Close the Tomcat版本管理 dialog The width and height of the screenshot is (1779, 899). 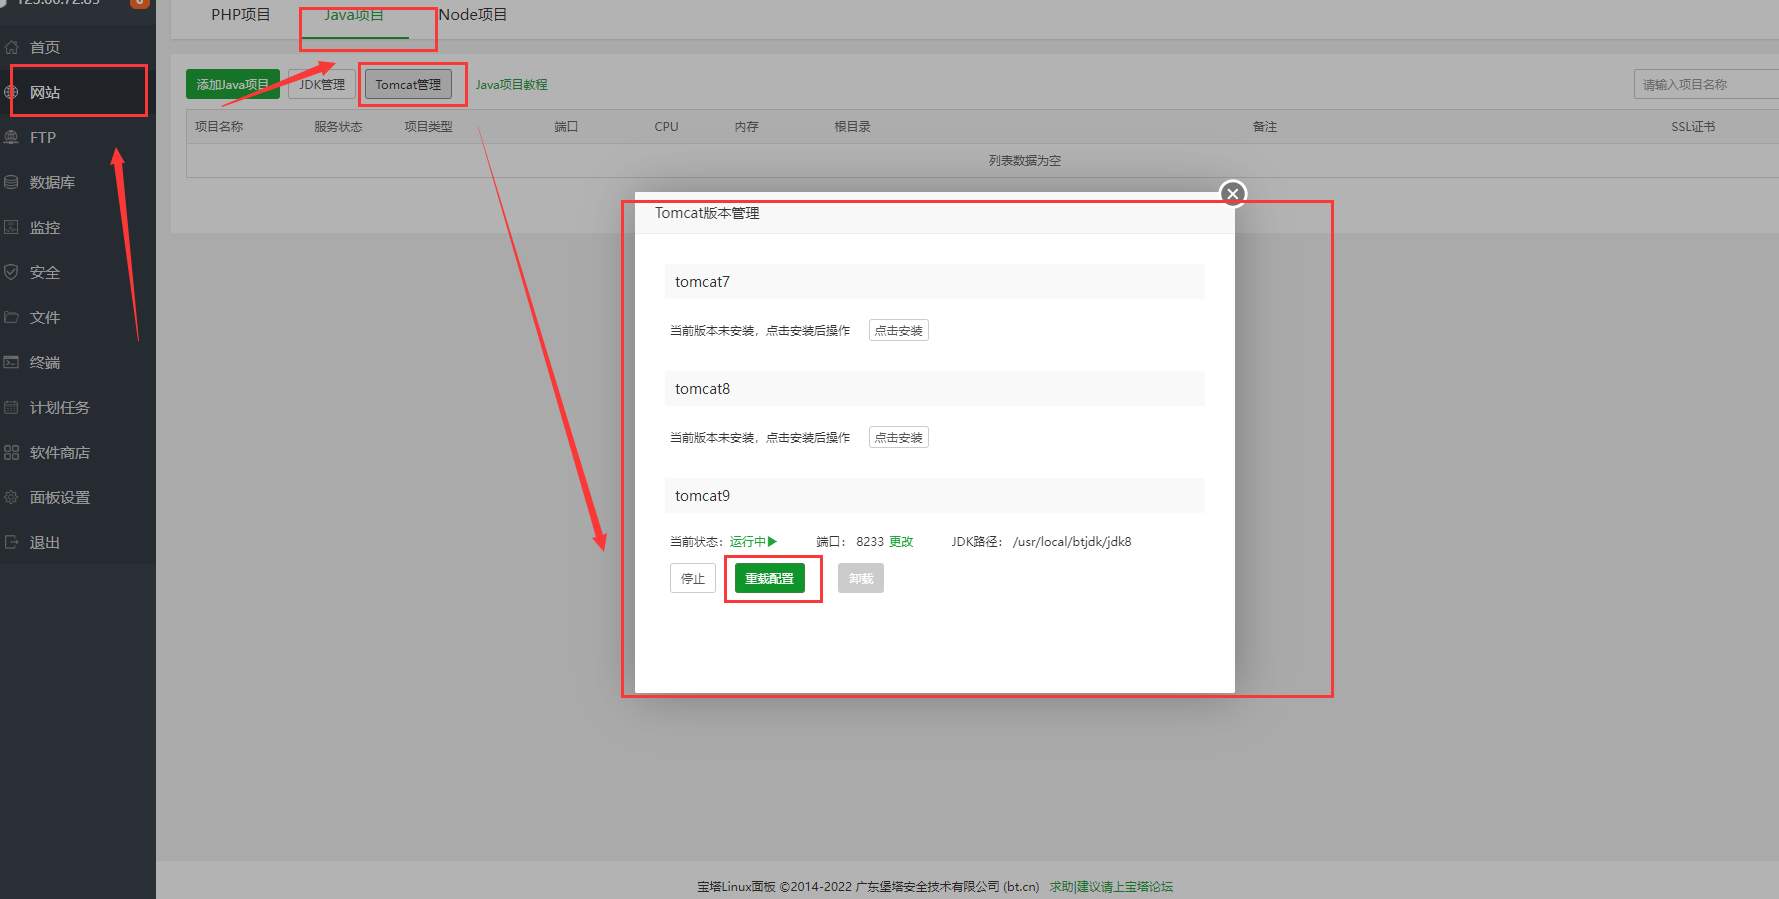(1233, 194)
